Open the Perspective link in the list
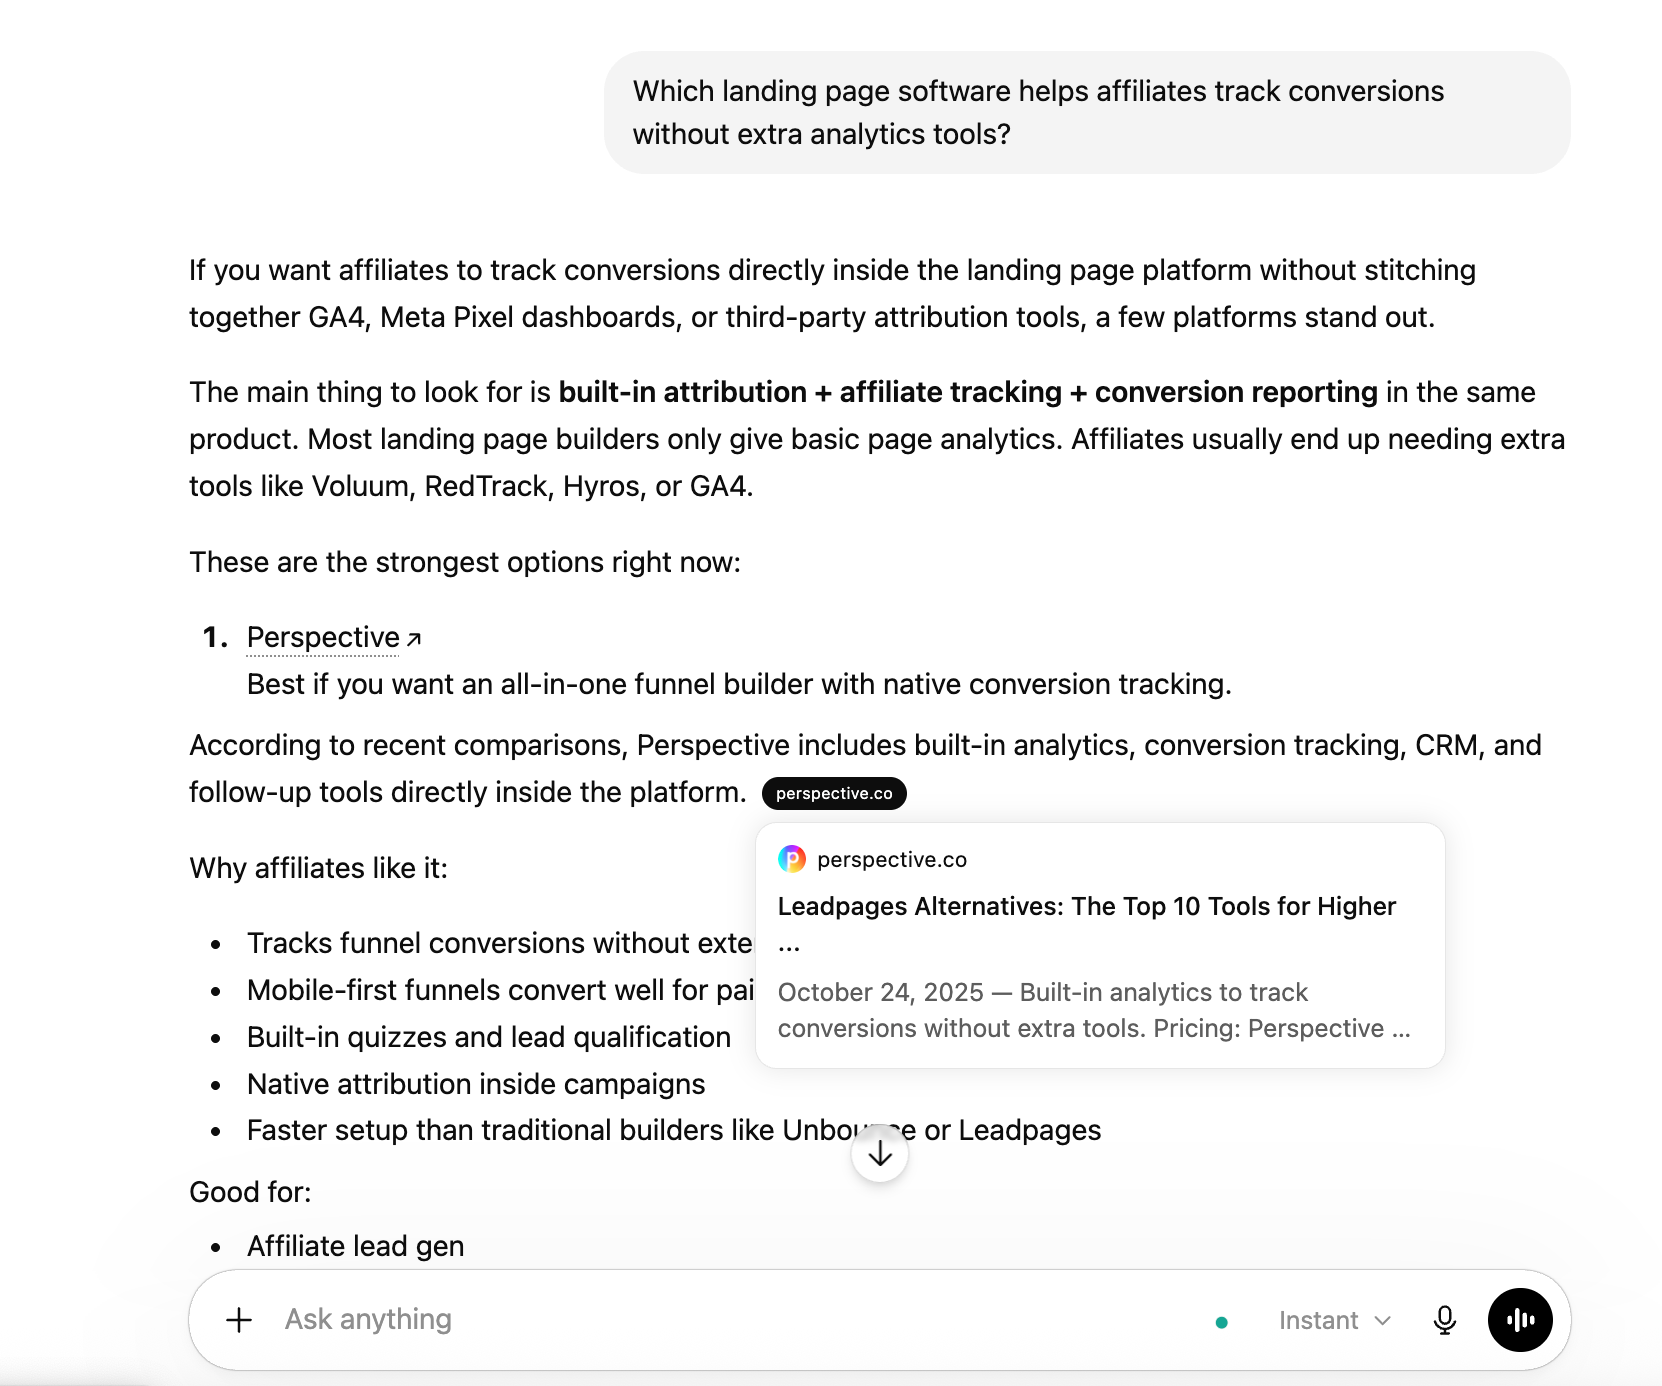1662x1386 pixels. (323, 637)
